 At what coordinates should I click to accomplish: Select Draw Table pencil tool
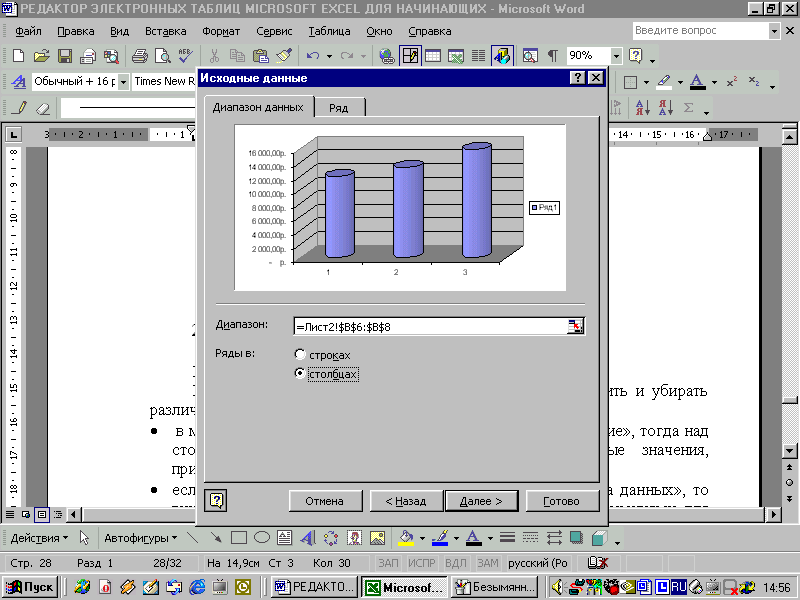[20, 108]
